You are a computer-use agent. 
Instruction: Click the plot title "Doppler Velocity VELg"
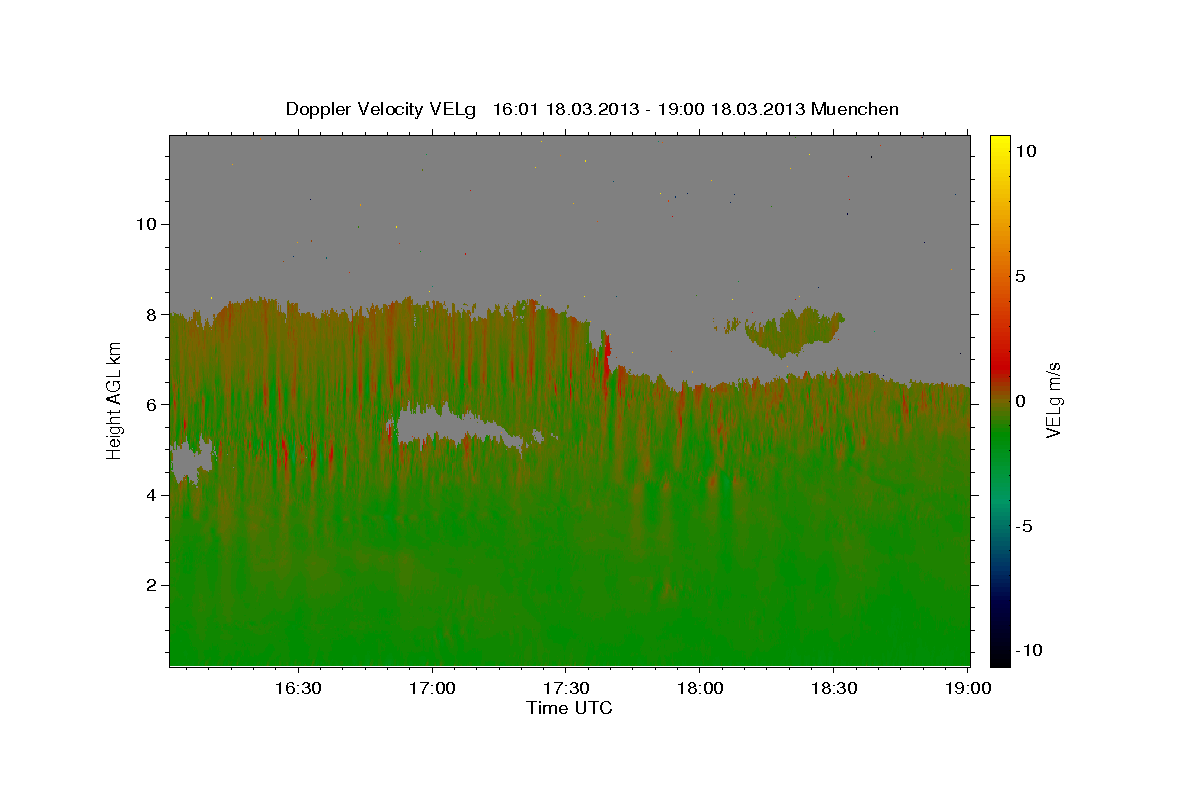click(381, 109)
